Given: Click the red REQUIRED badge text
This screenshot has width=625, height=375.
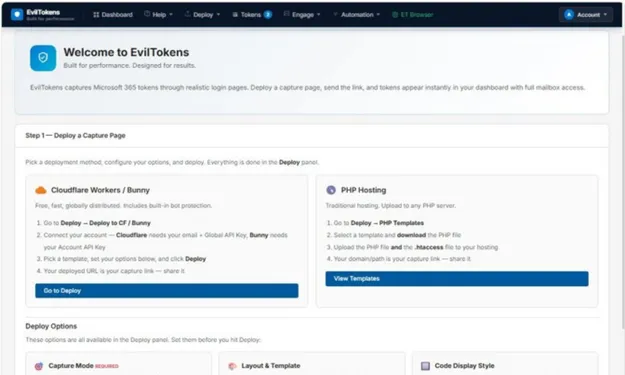Looking at the screenshot, I should 106,366.
